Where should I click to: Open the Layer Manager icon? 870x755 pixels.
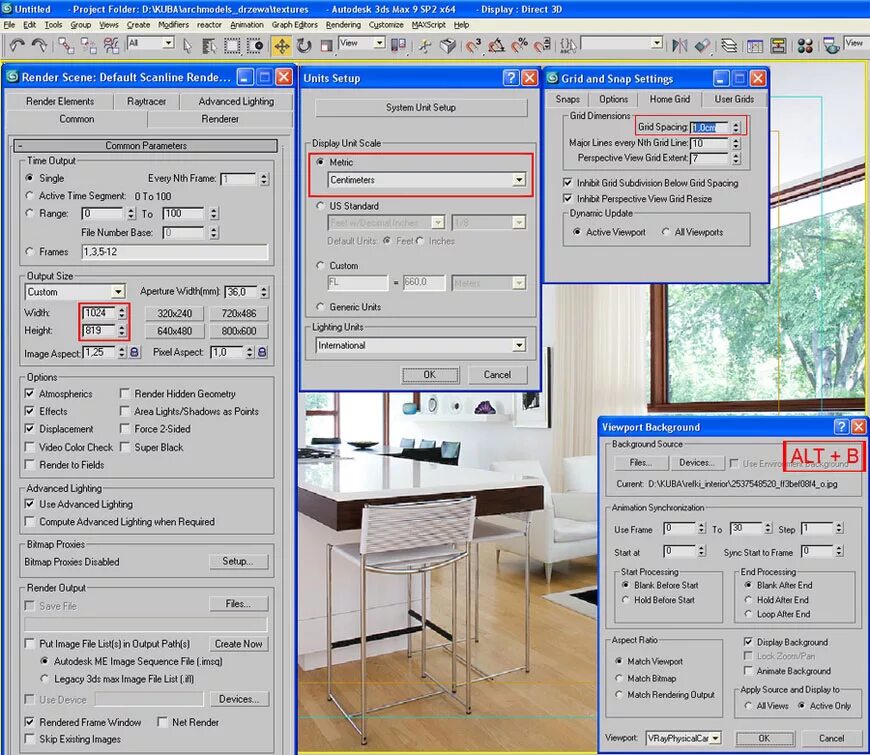(x=729, y=45)
